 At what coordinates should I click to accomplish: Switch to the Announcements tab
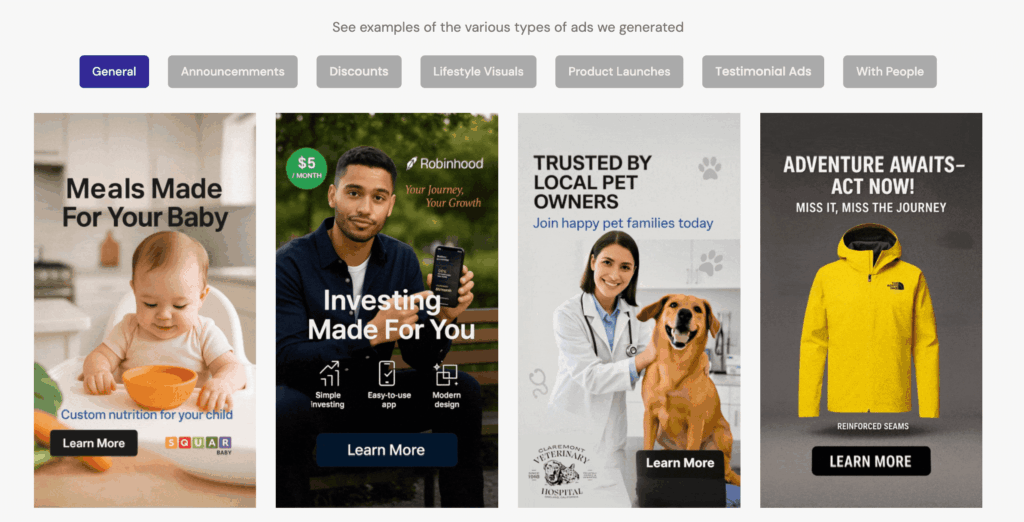232,71
